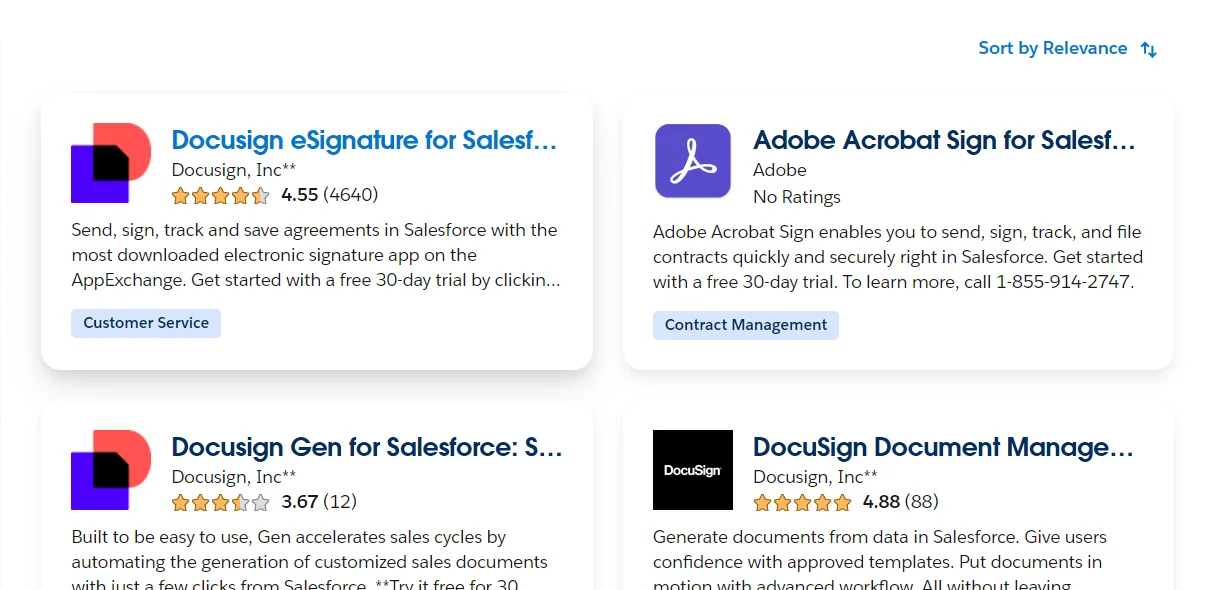Image resolution: width=1211 pixels, height=590 pixels.
Task: Click the star rating for DocuSign Document Management
Action: tap(802, 503)
